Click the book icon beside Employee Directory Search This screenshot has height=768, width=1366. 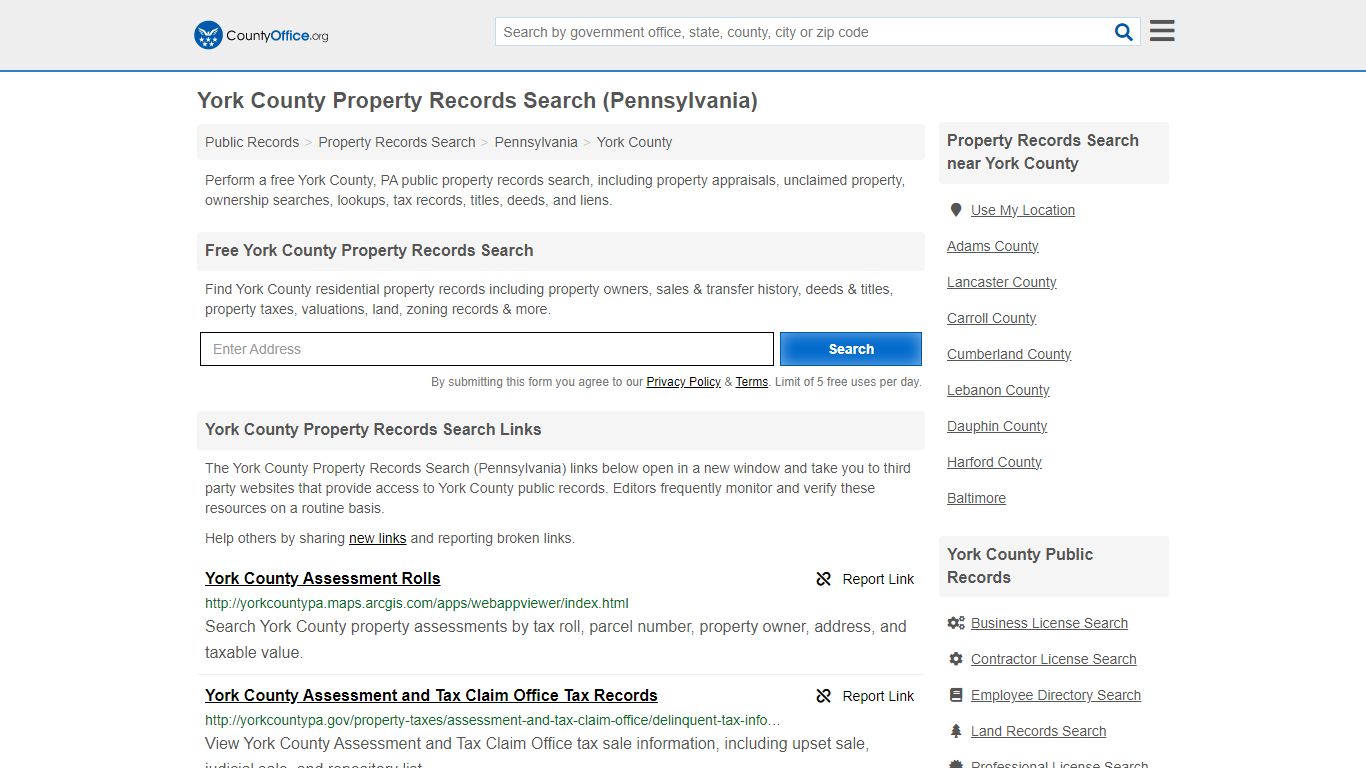click(956, 695)
